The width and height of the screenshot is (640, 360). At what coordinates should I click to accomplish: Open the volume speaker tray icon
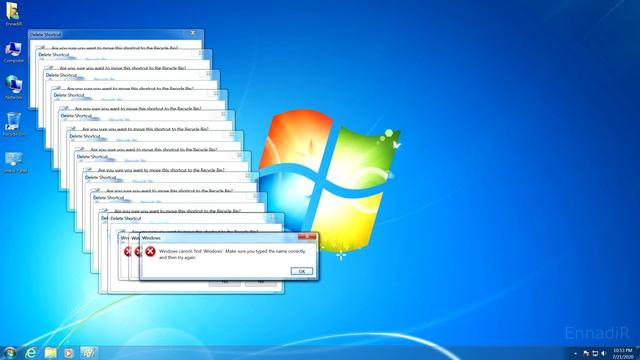604,353
